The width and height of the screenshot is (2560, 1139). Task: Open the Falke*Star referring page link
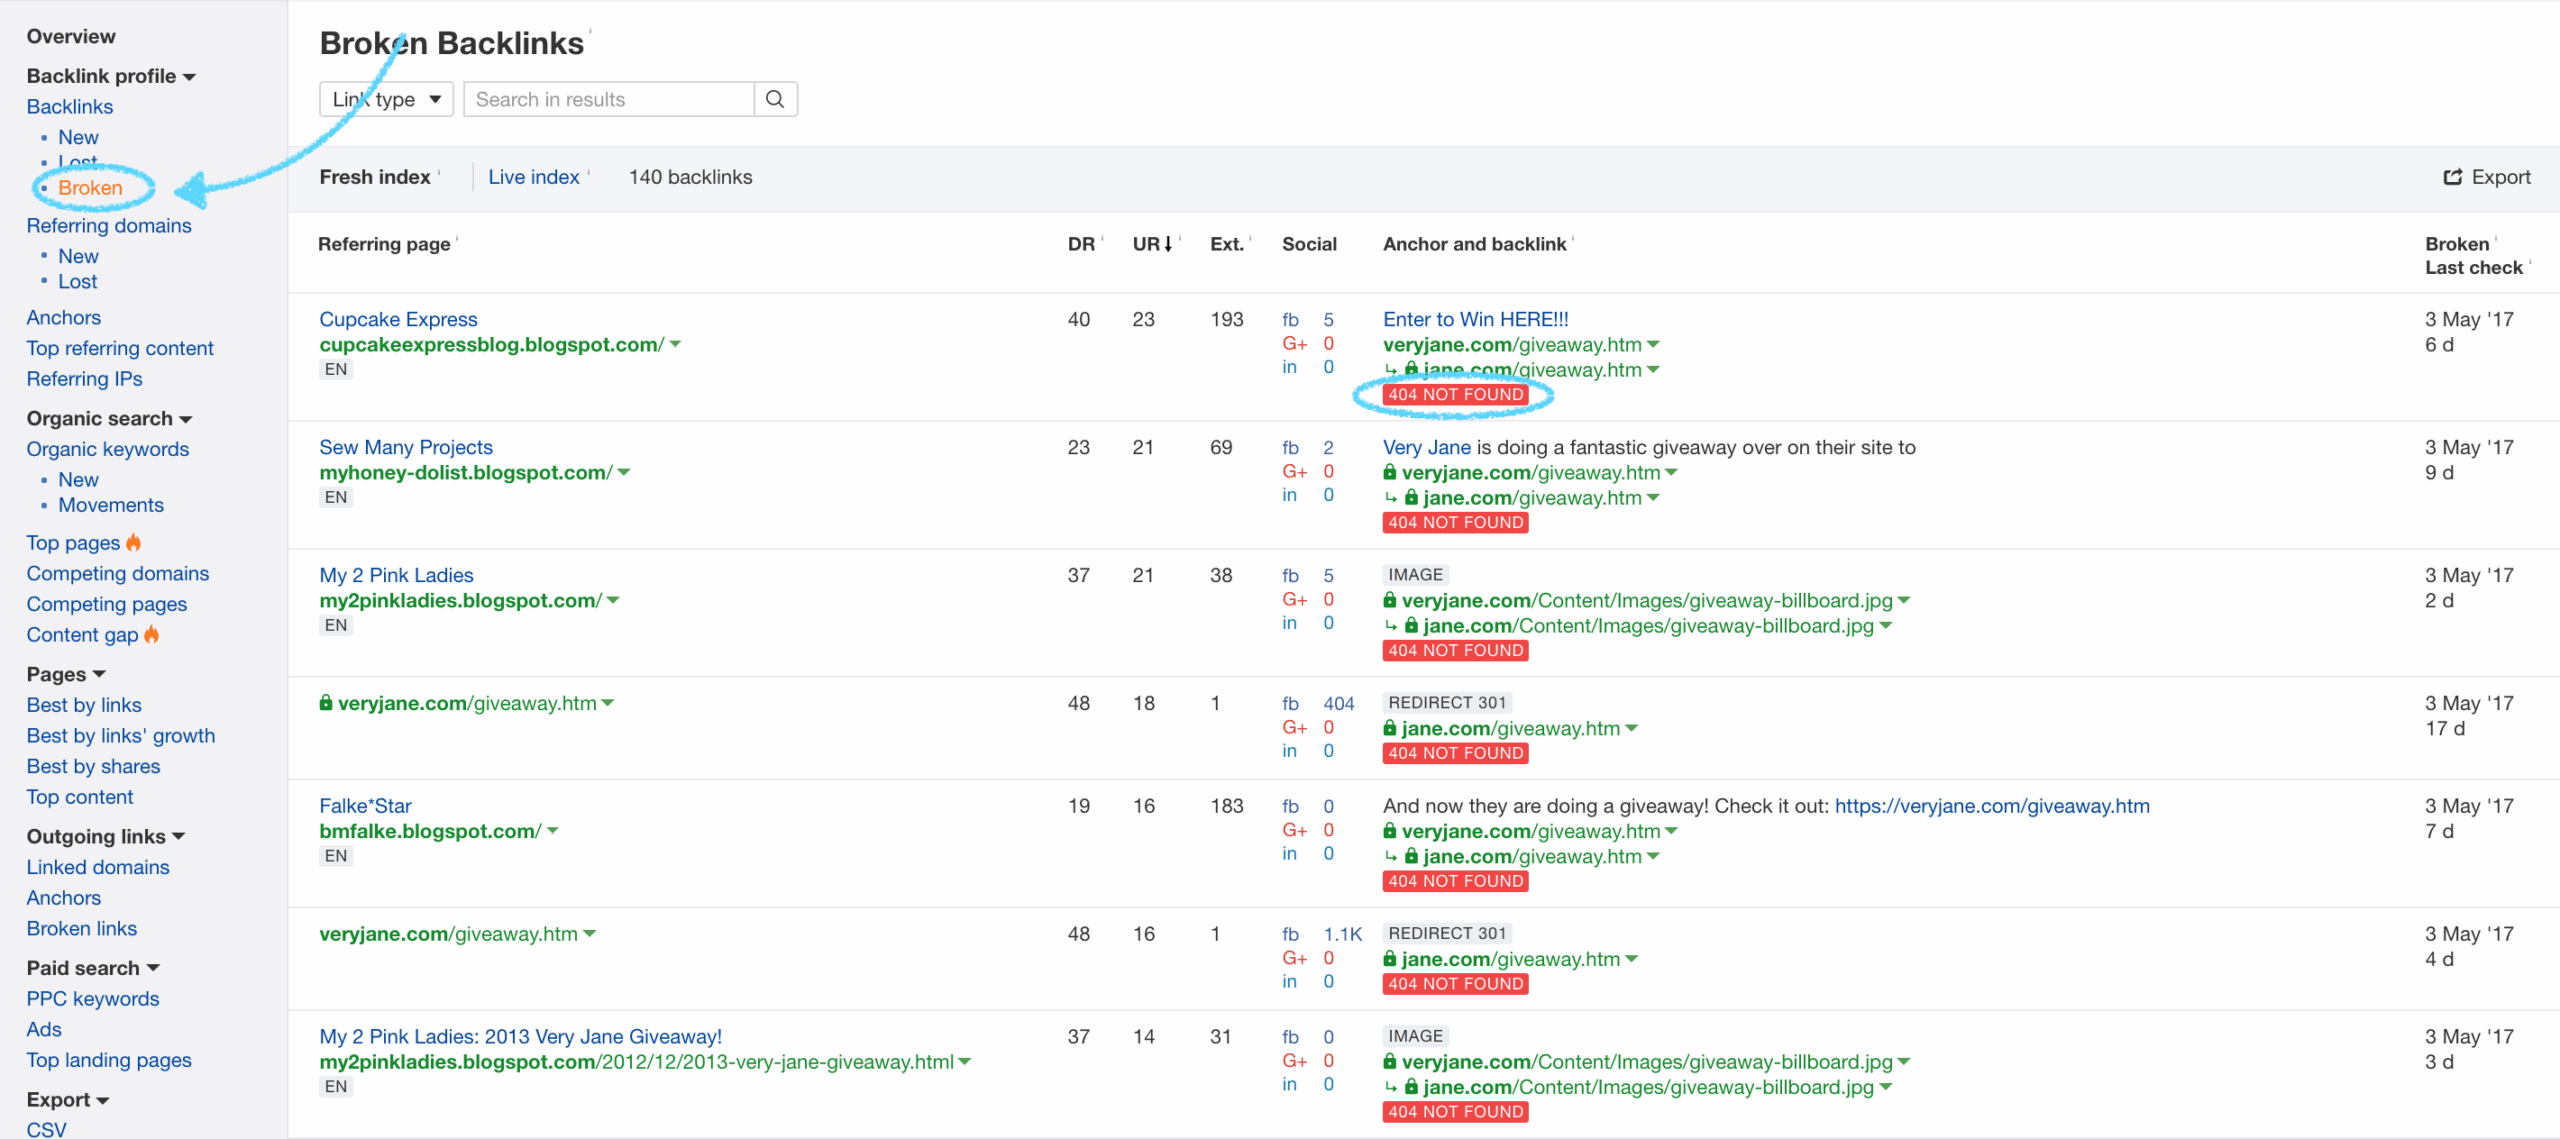point(365,805)
